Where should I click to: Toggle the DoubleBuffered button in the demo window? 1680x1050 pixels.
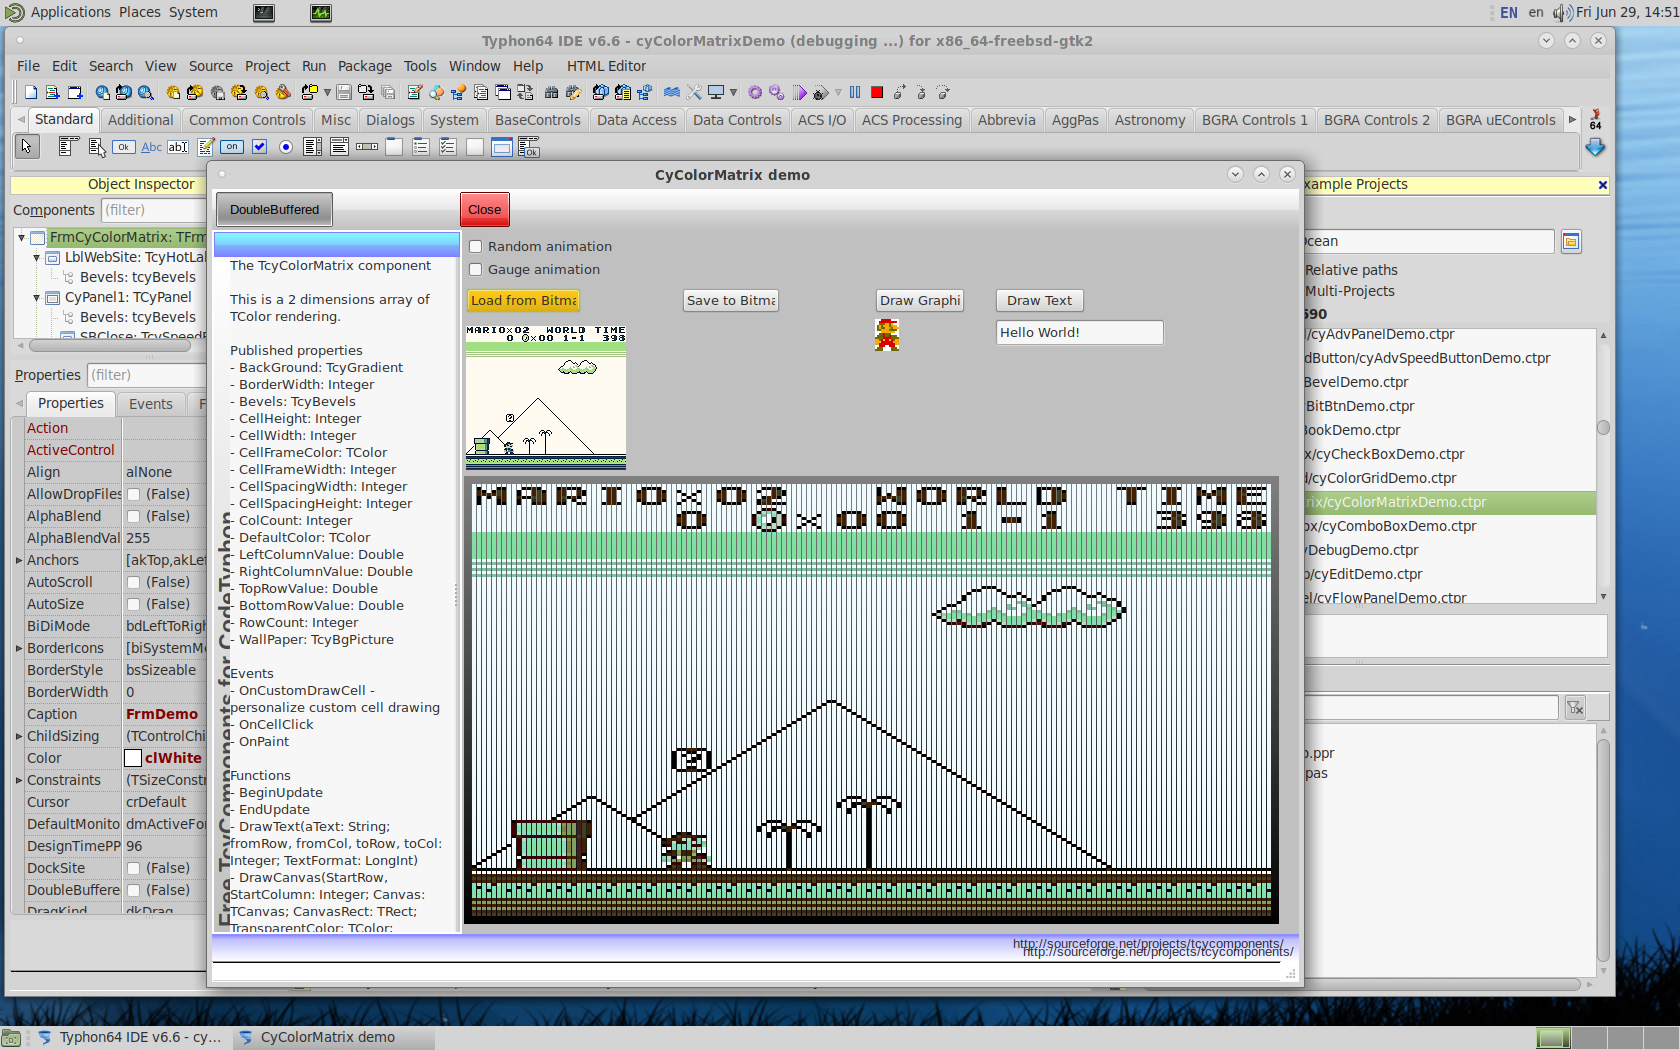click(x=274, y=209)
